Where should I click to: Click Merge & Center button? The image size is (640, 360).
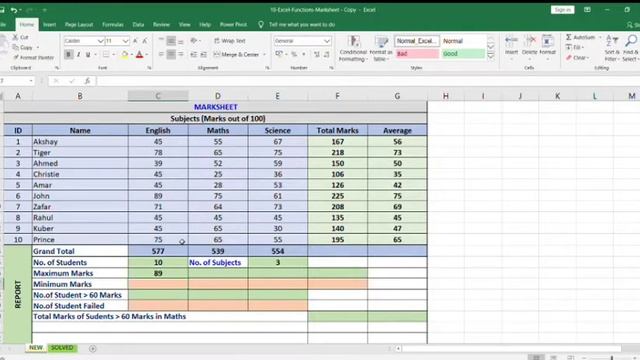click(x=237, y=54)
